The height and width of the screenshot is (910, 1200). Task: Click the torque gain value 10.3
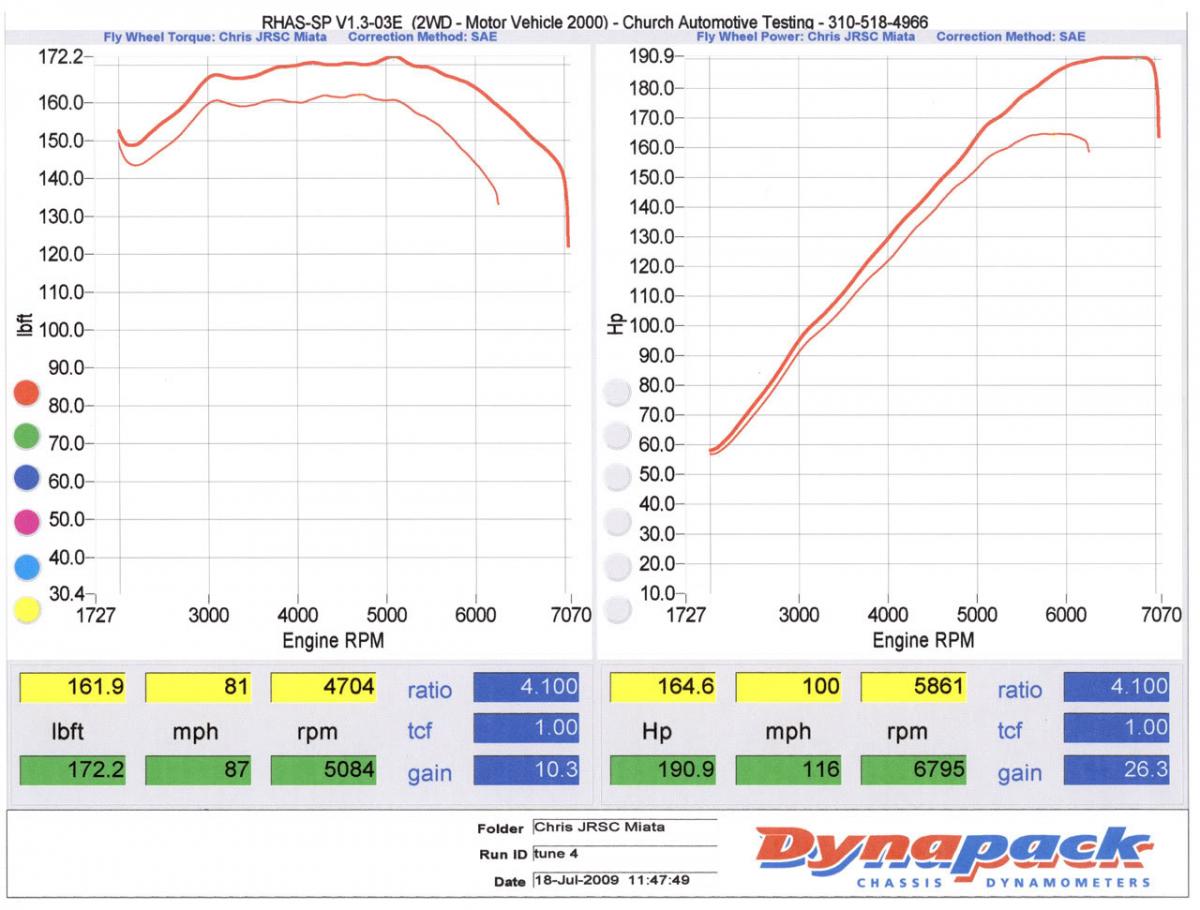pyautogui.click(x=526, y=770)
